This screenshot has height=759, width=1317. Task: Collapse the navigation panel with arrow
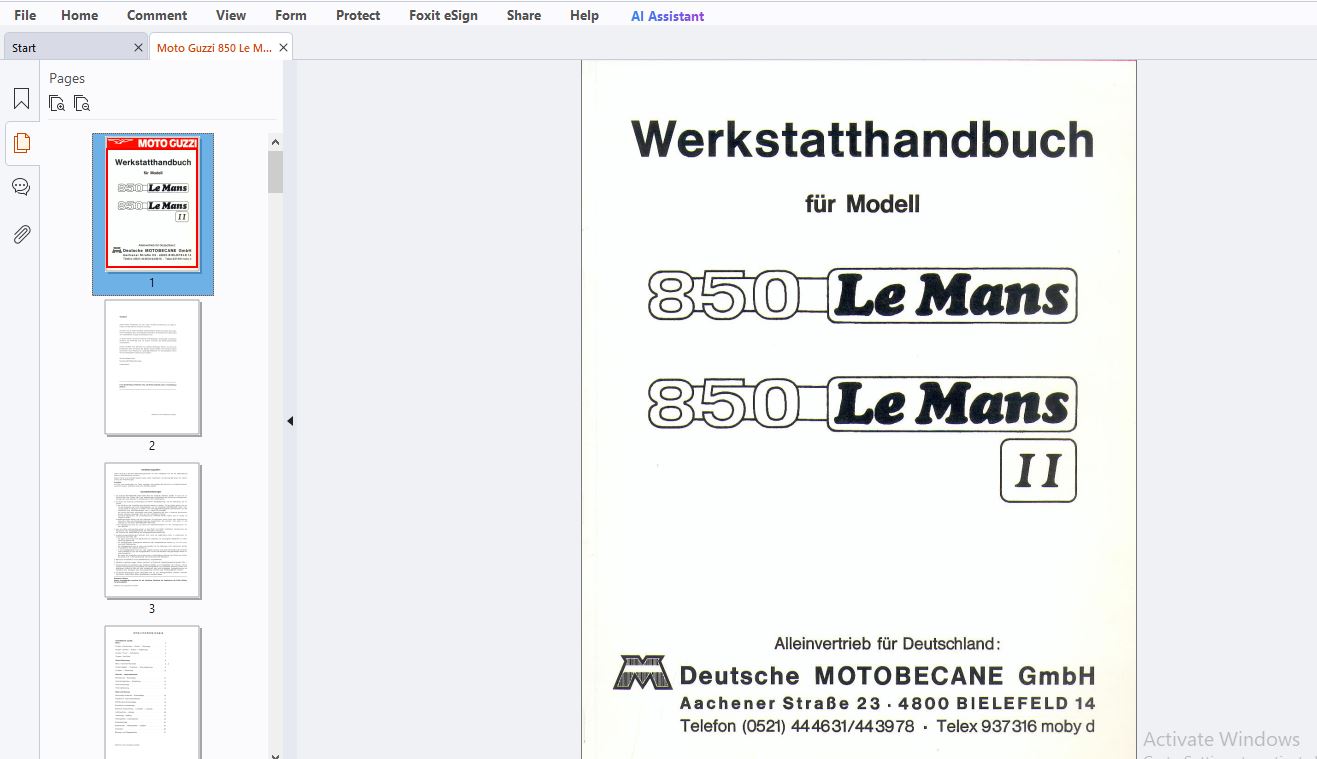click(290, 421)
